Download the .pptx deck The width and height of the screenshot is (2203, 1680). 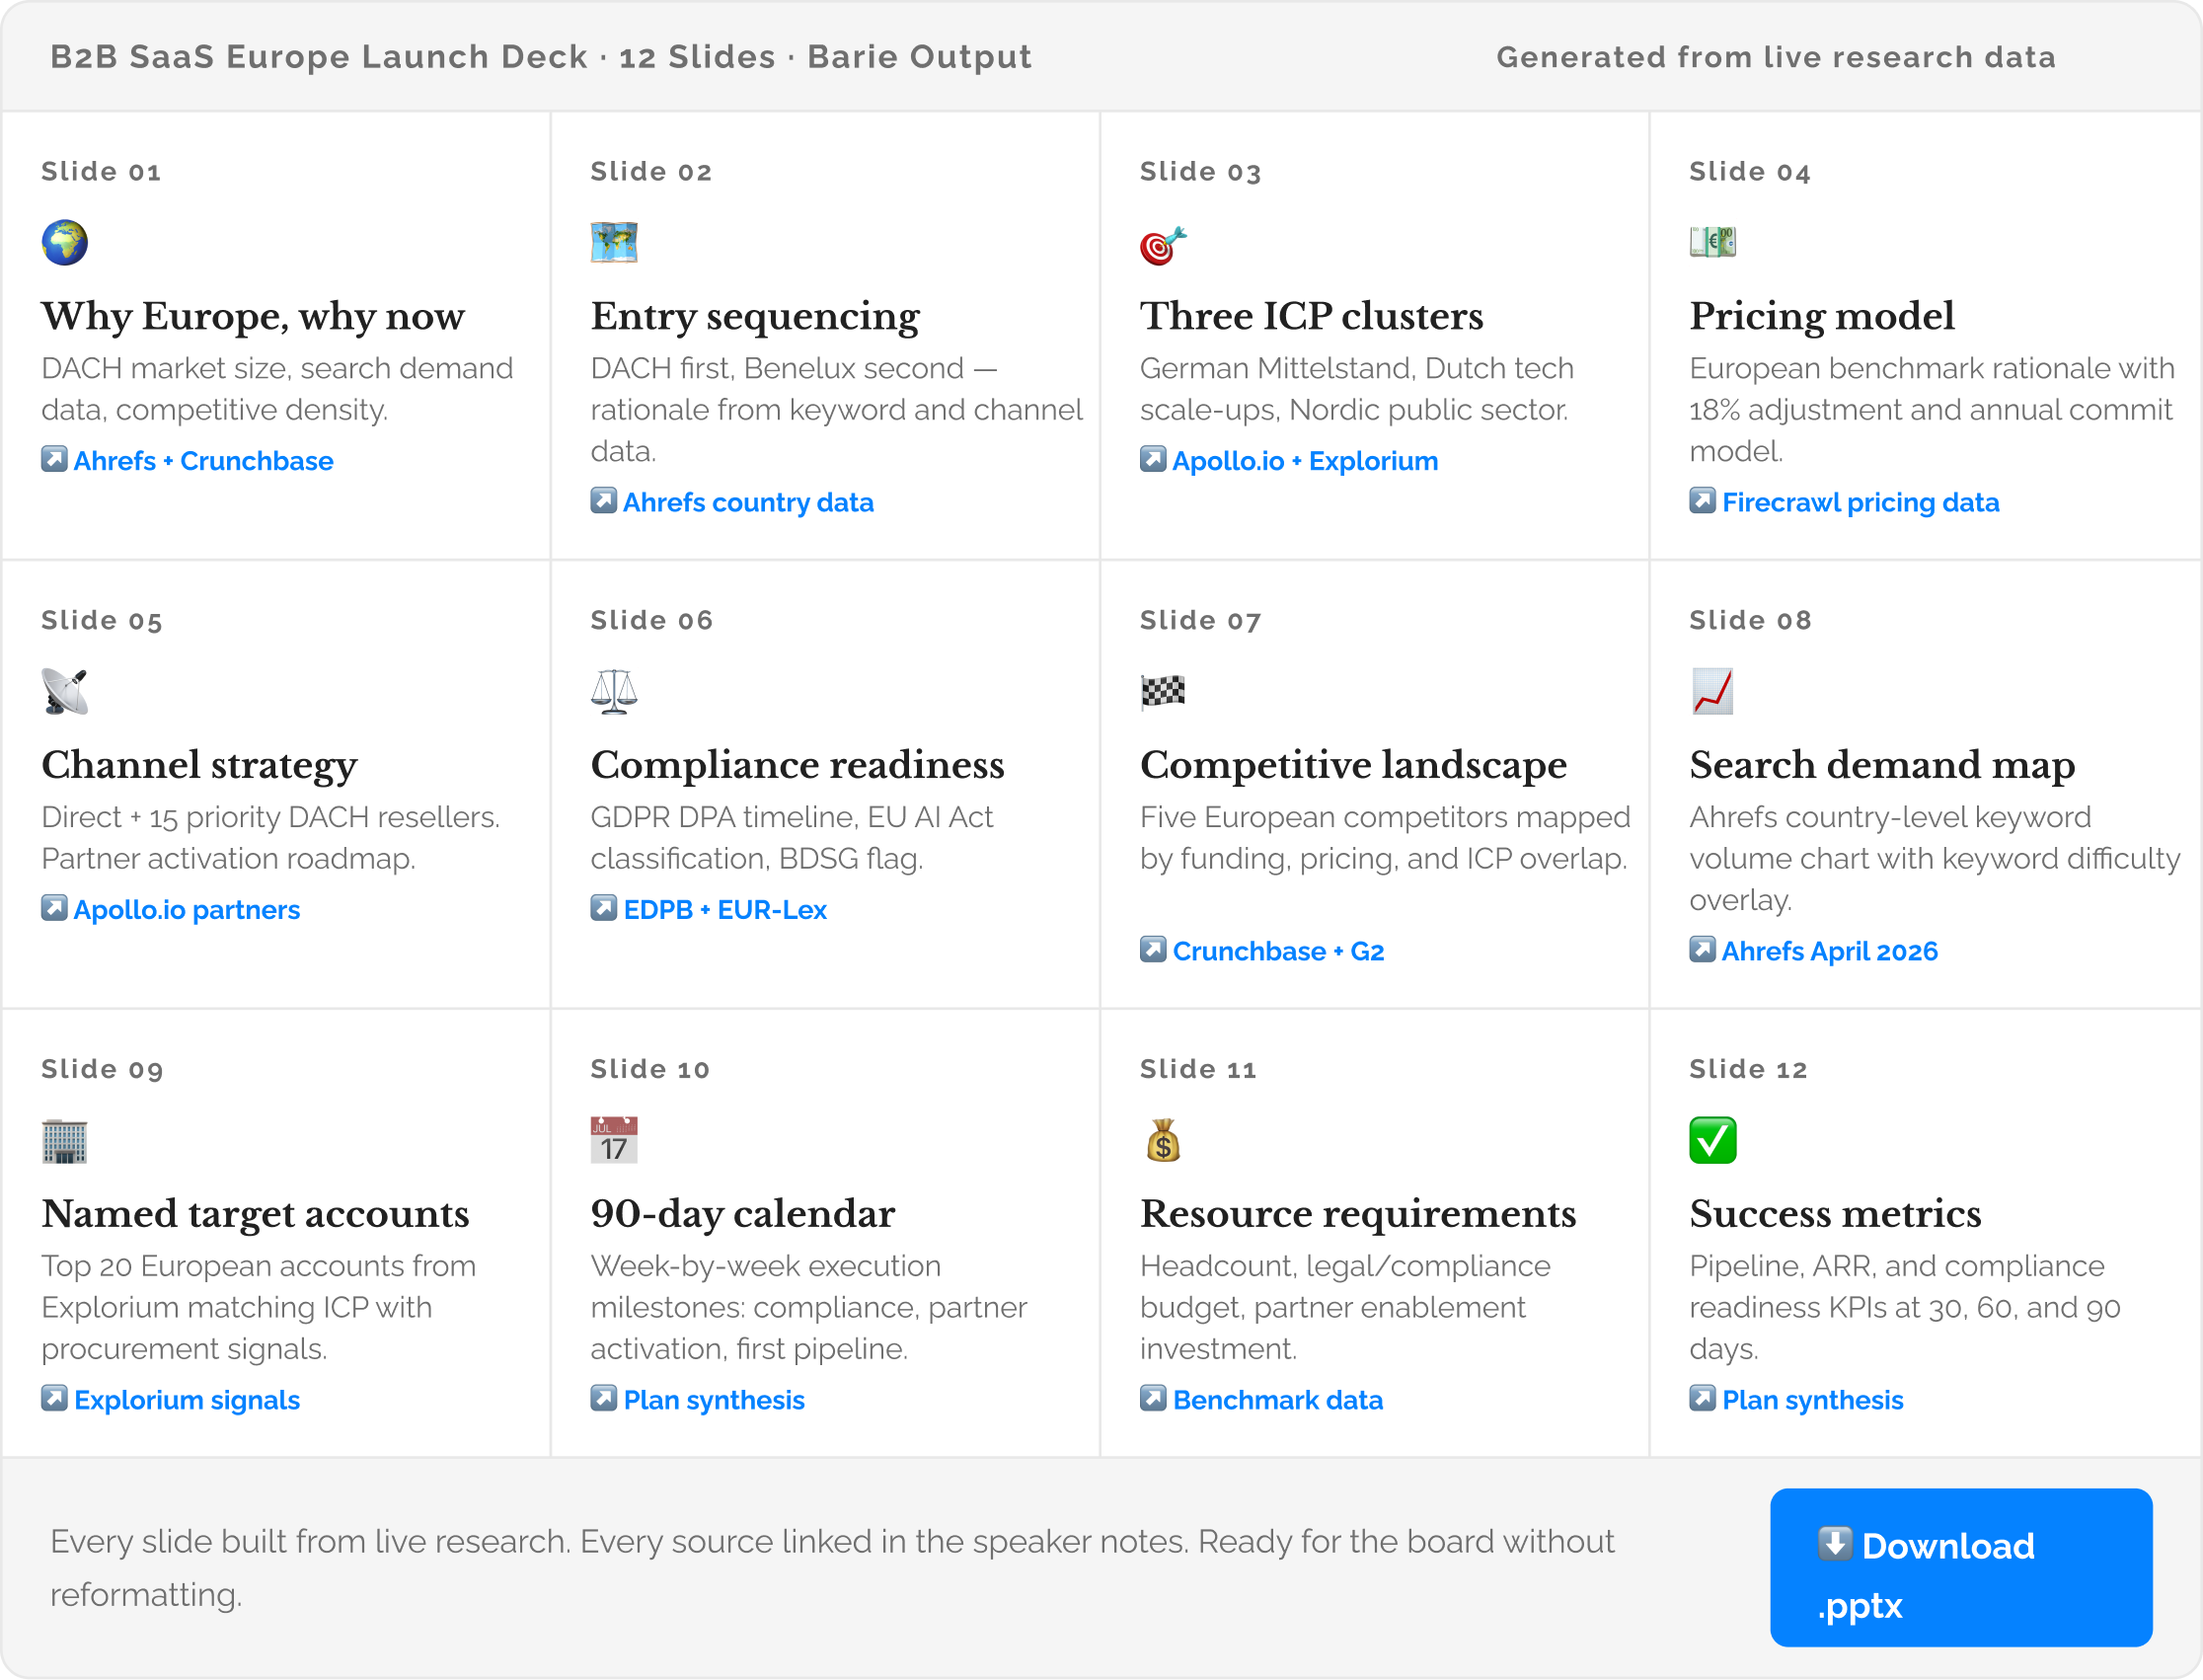(1961, 1568)
